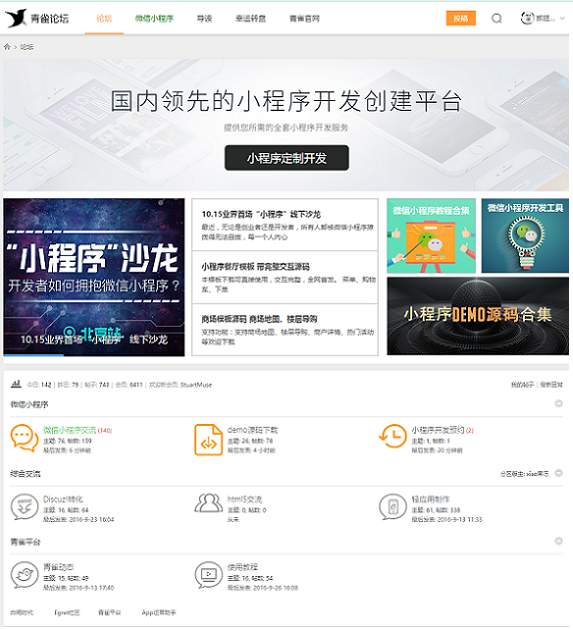Viewport: 573px width, 629px height.
Task: Open the 10.15业界首场 沙龙 article link
Action: pyautogui.click(x=261, y=214)
